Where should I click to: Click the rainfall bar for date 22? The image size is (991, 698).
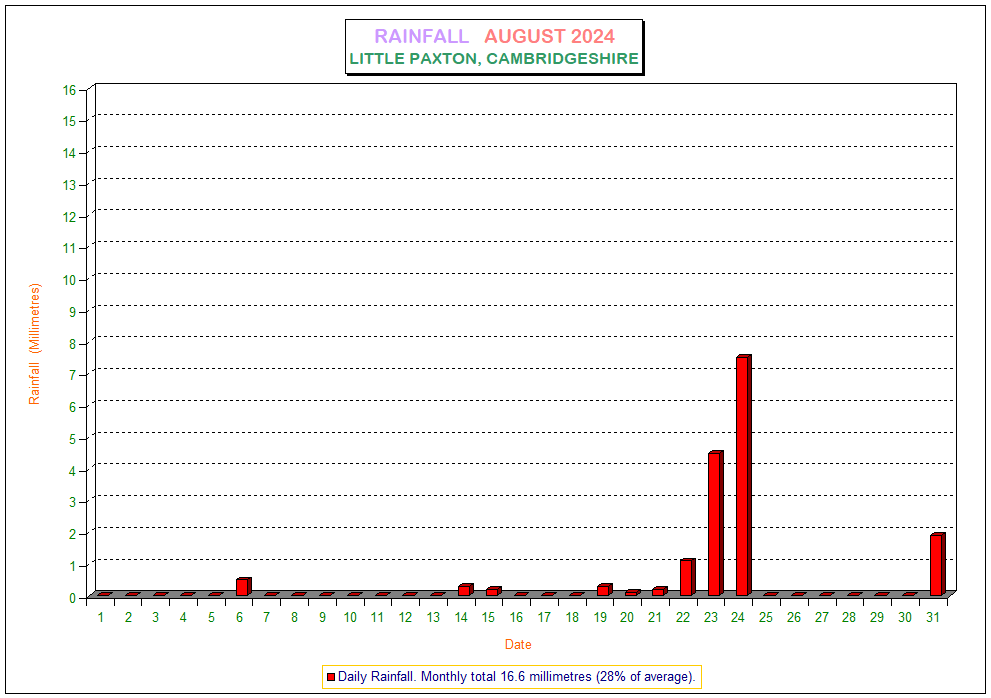click(x=688, y=577)
